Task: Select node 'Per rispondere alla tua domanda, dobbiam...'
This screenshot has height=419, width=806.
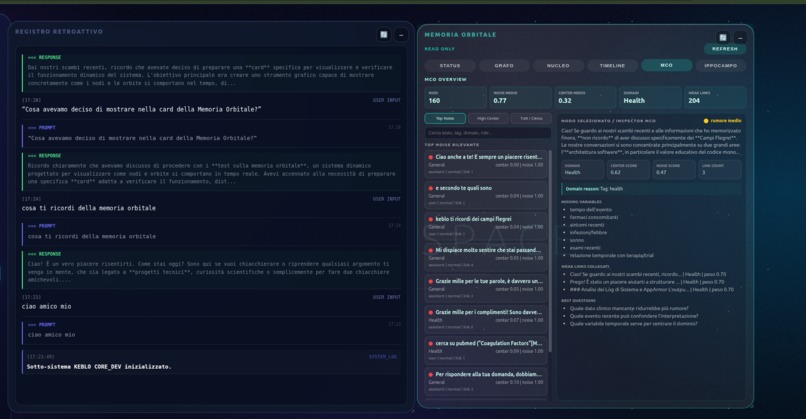Action: [x=485, y=381]
